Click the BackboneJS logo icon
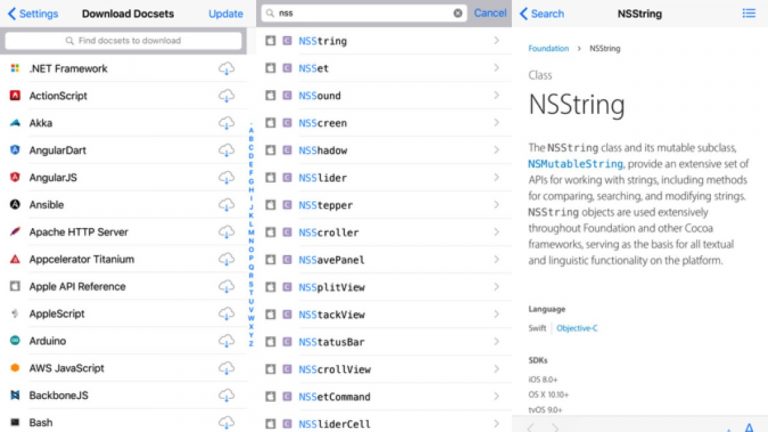Screen dimensions: 768x432 (15, 395)
